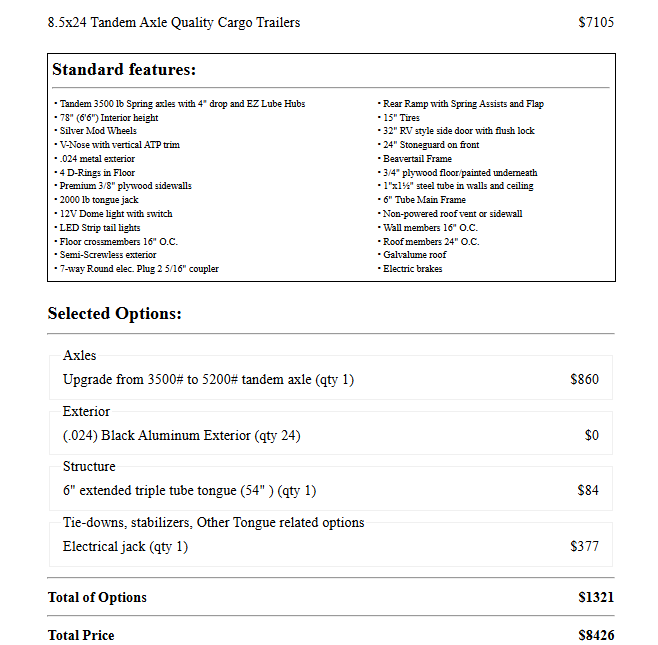
Task: Select the 3500# to 5200# axle upgrade line
Action: coord(208,380)
